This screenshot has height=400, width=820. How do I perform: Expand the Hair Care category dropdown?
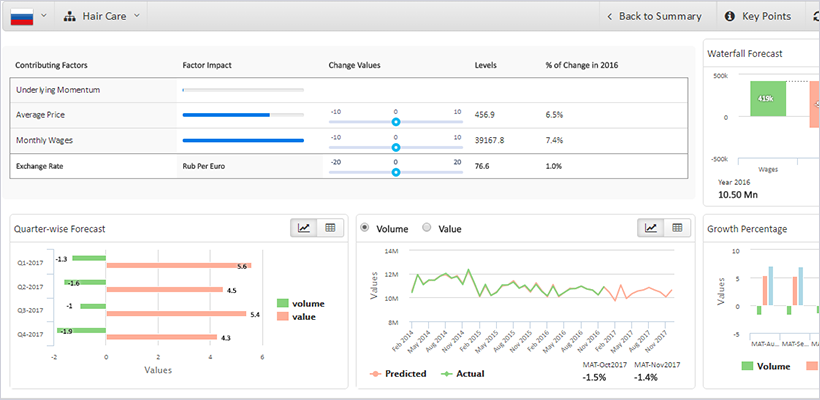coord(137,16)
